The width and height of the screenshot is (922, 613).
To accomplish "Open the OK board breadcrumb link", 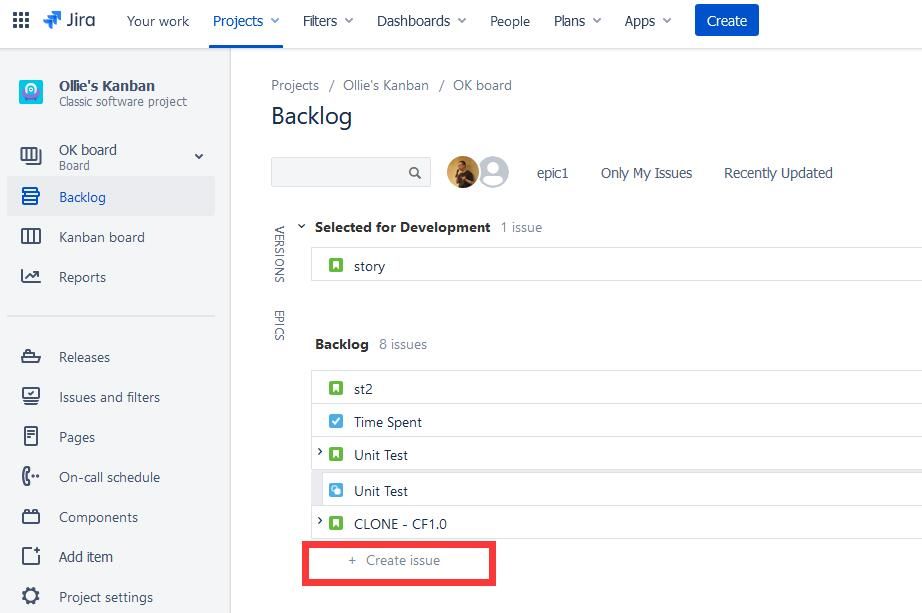I will coord(482,85).
